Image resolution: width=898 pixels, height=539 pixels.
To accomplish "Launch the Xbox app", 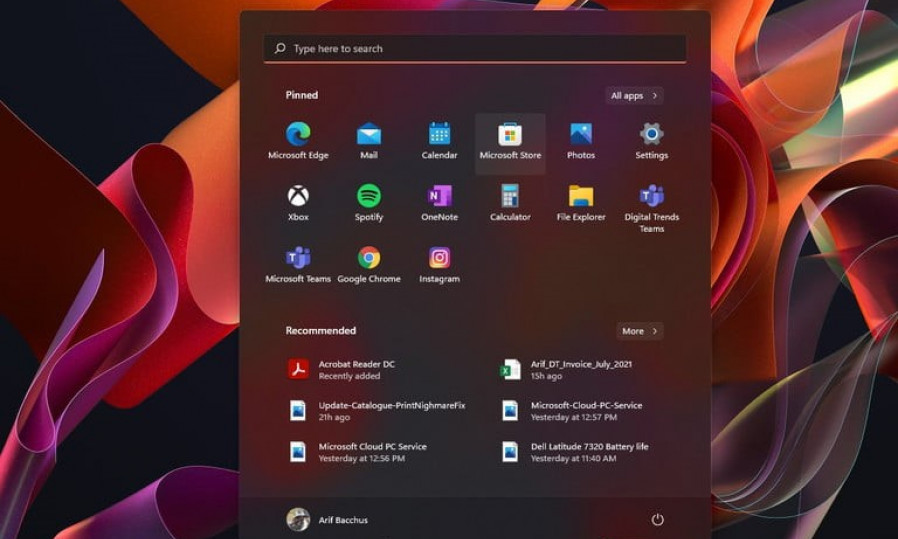I will (x=298, y=204).
